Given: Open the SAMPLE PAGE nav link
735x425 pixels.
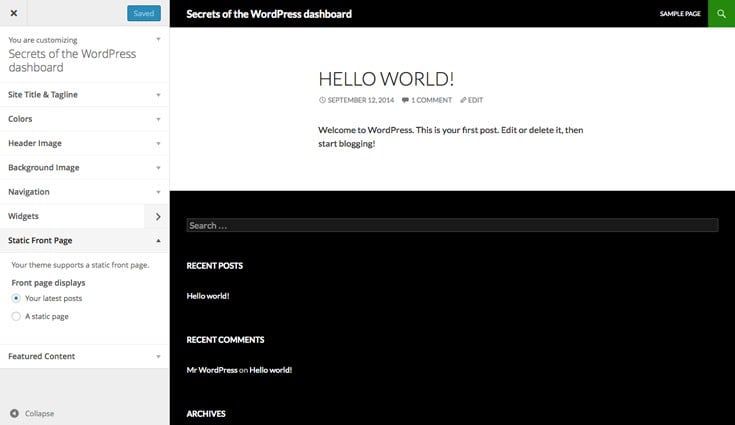Looking at the screenshot, I should (680, 14).
